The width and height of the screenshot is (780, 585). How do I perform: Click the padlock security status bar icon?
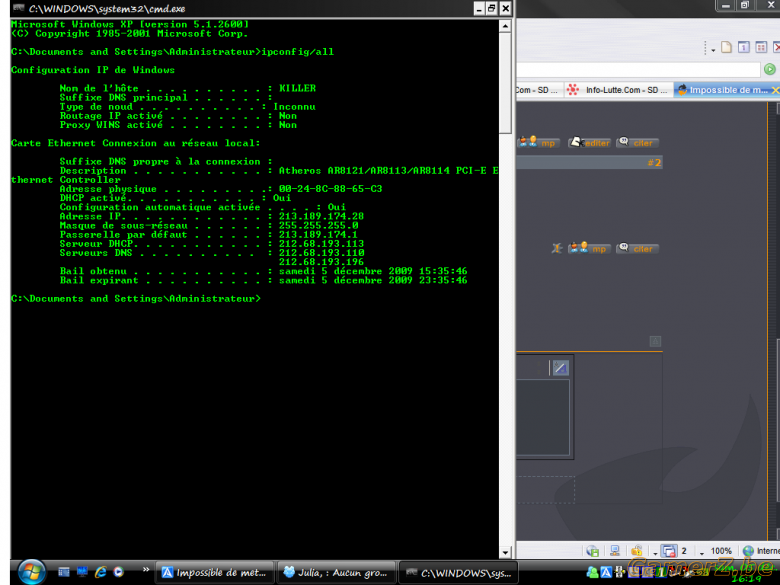[x=637, y=551]
